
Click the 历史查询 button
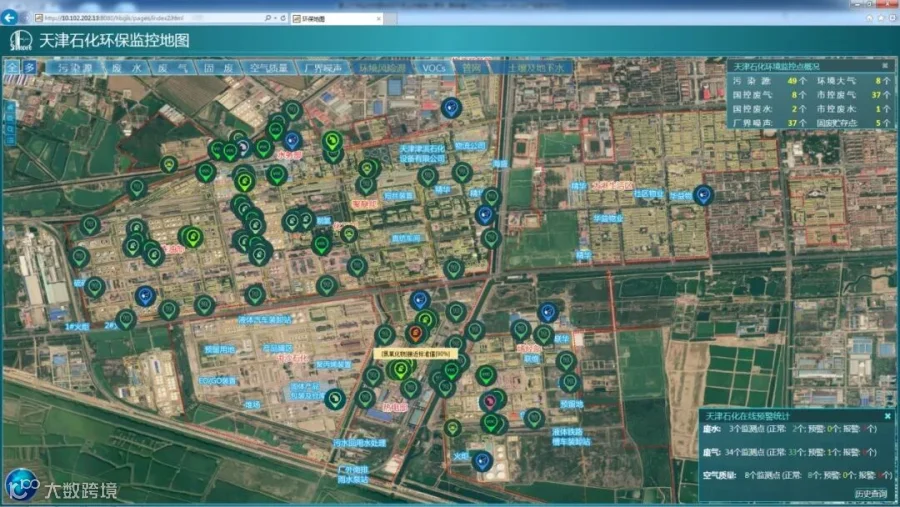pyautogui.click(x=870, y=493)
